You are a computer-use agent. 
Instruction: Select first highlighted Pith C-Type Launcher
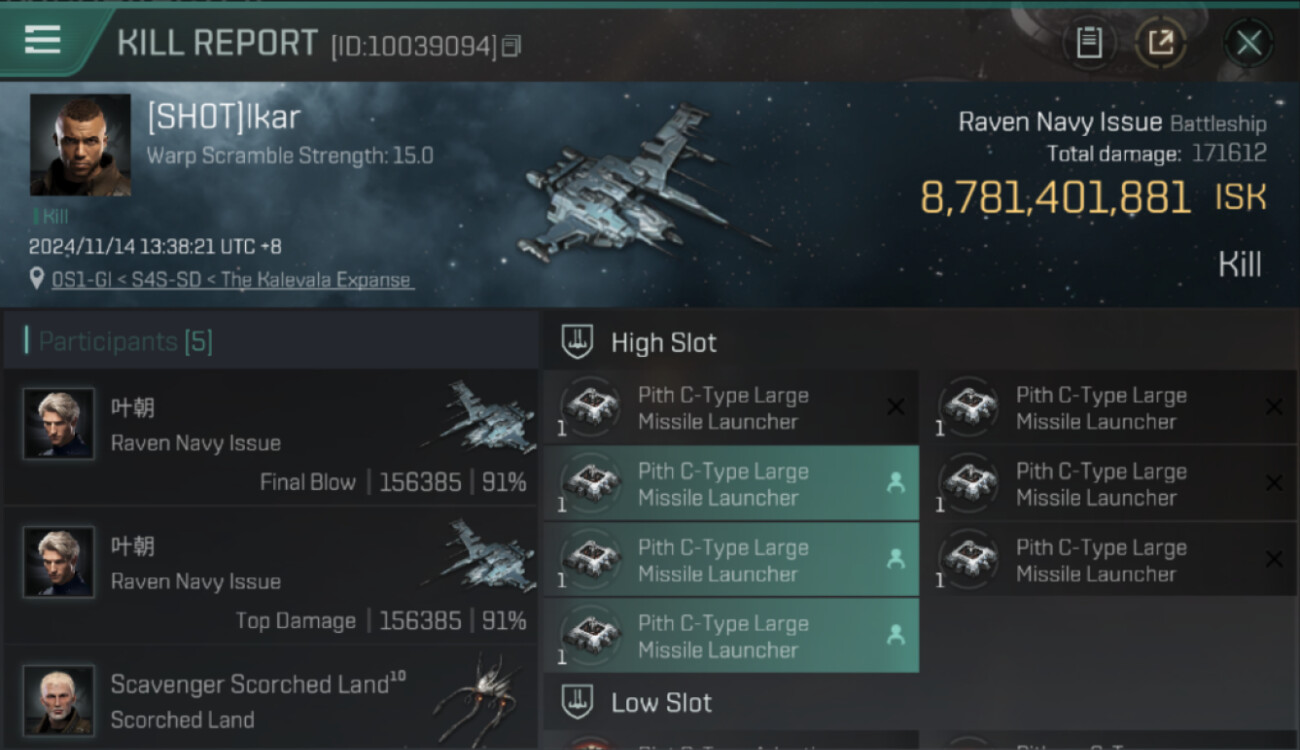(731, 484)
